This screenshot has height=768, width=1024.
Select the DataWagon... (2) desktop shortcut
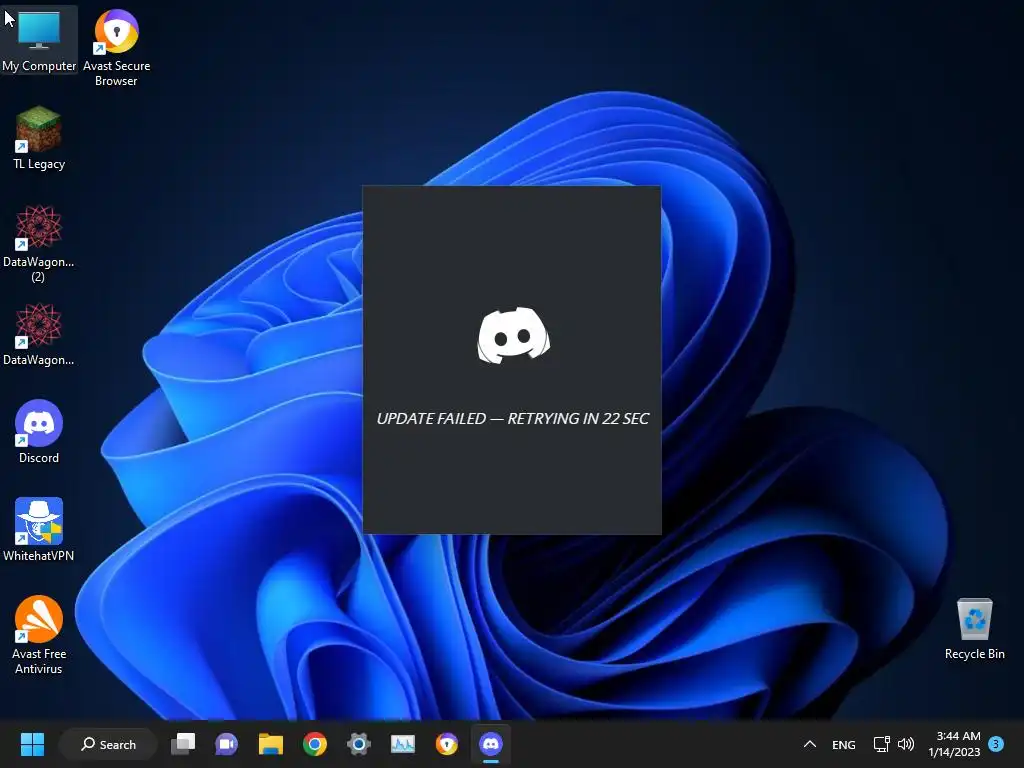(x=39, y=244)
